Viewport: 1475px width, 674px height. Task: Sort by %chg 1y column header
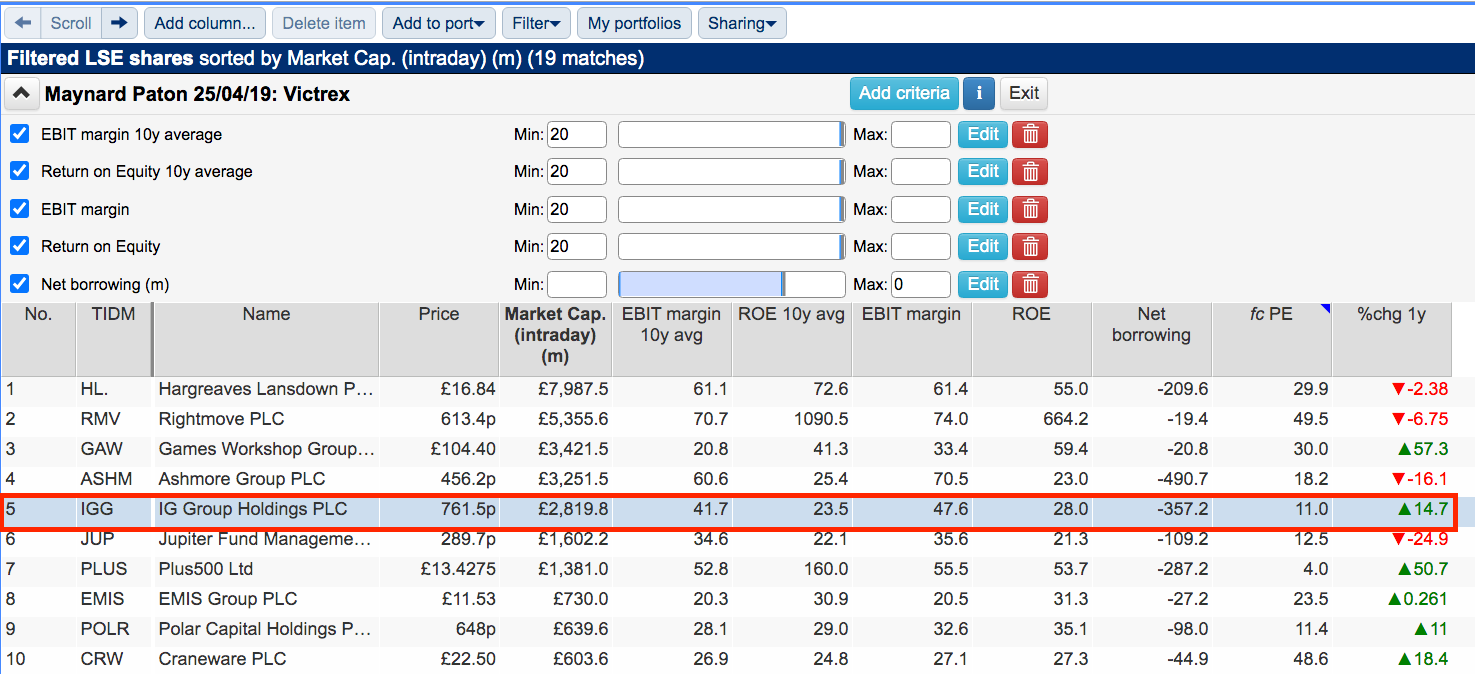(x=1391, y=339)
